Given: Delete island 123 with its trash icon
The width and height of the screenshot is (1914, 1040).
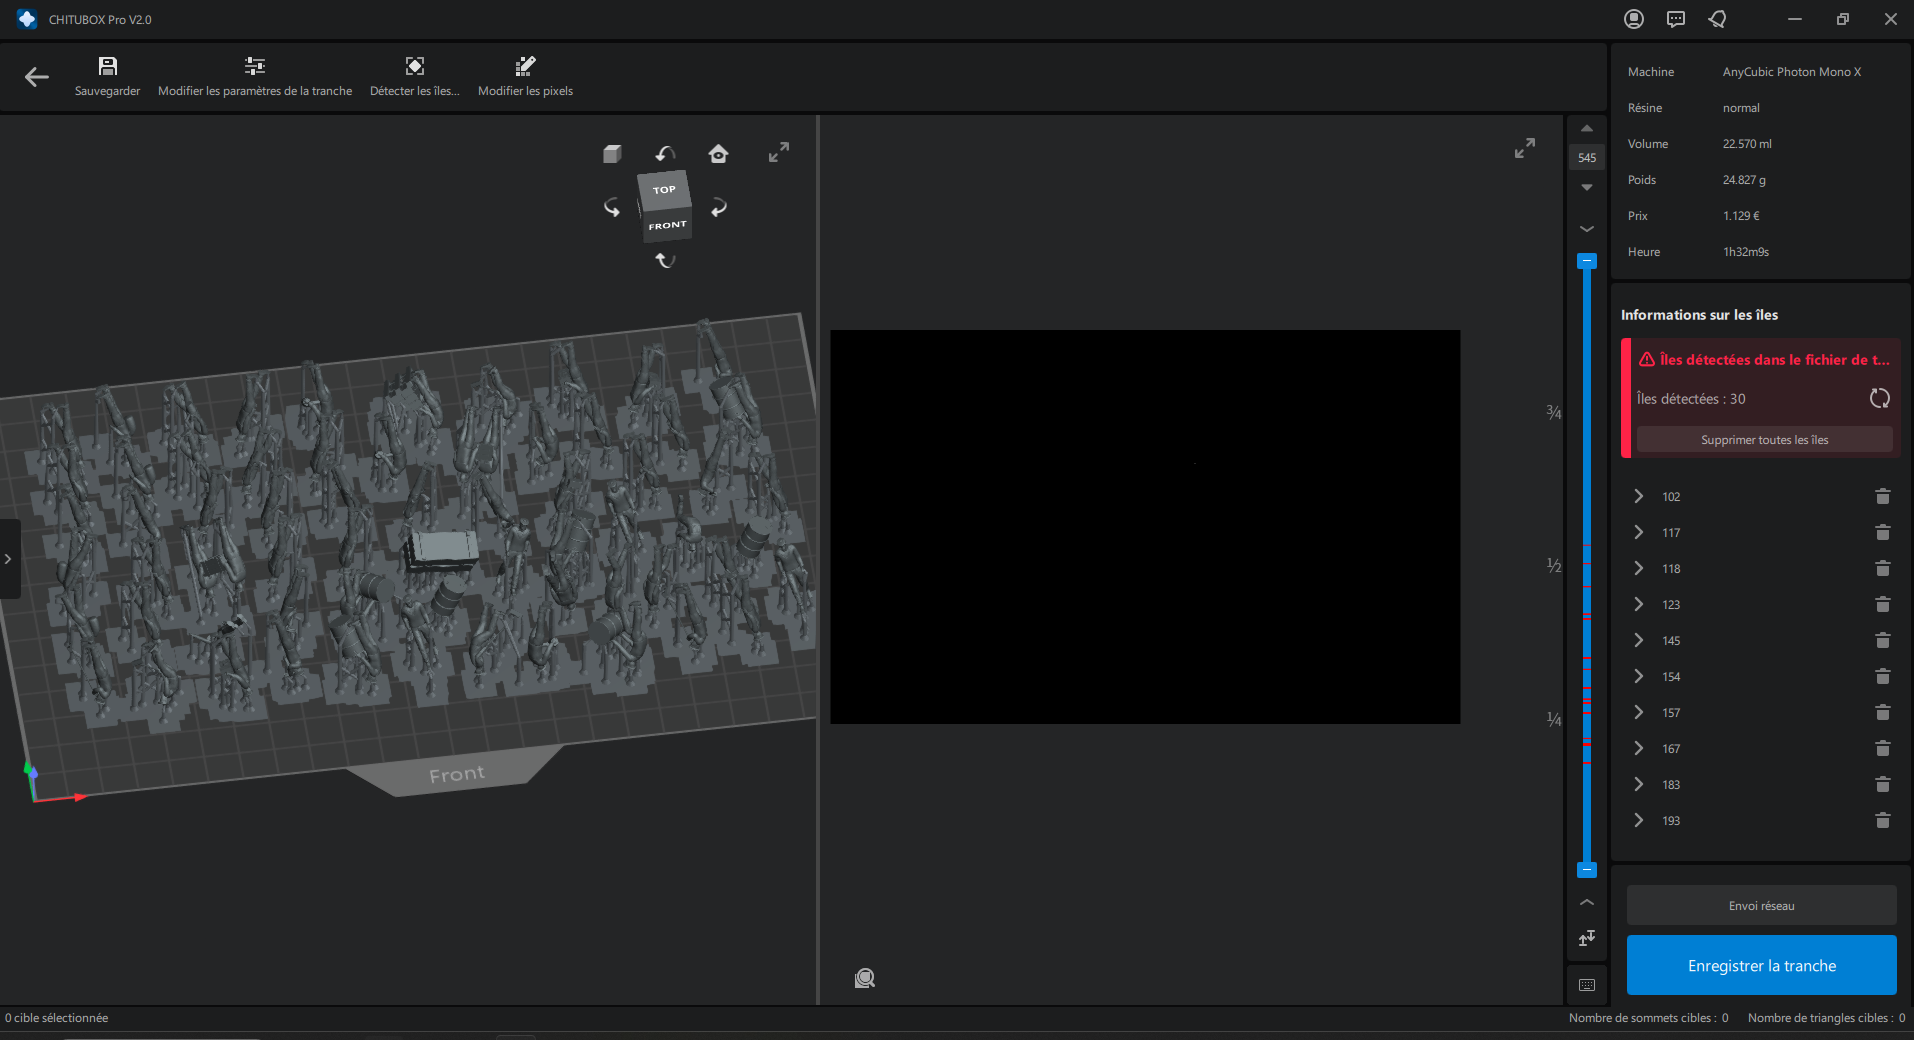Looking at the screenshot, I should pos(1883,604).
